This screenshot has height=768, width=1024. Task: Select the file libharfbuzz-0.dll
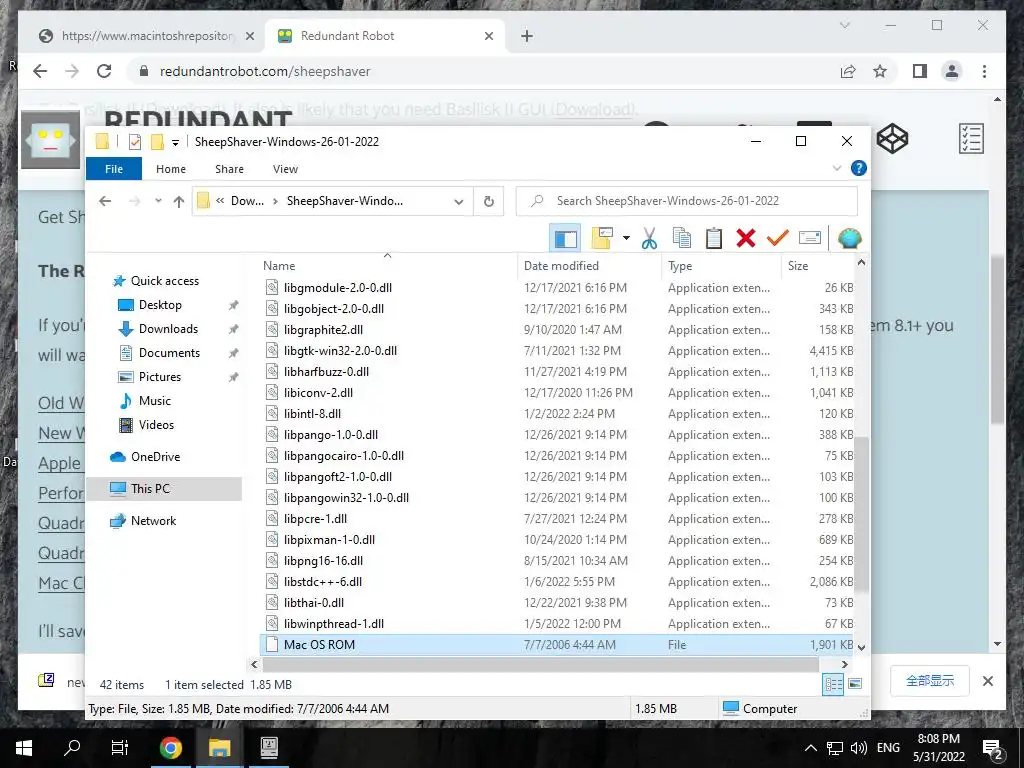326,372
